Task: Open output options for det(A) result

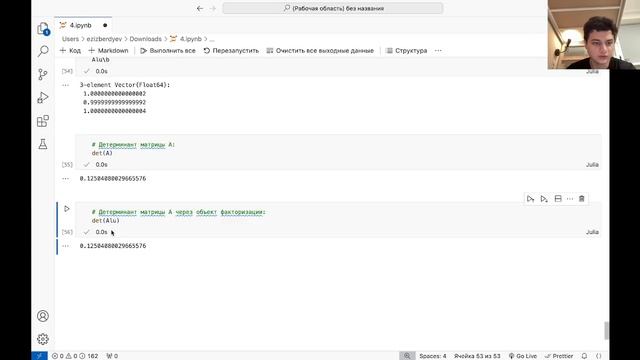Action: click(x=66, y=179)
